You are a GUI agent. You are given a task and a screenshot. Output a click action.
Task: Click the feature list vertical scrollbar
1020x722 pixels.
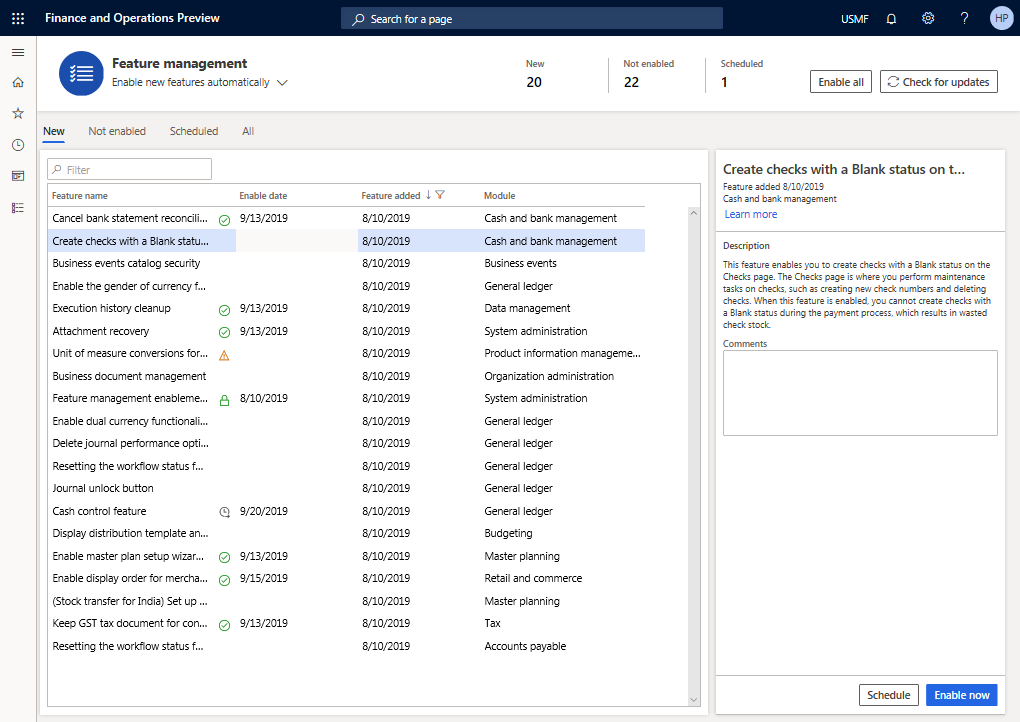click(x=694, y=450)
